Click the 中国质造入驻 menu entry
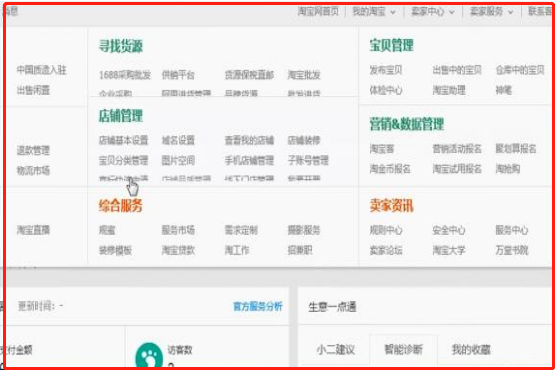 click(x=41, y=70)
